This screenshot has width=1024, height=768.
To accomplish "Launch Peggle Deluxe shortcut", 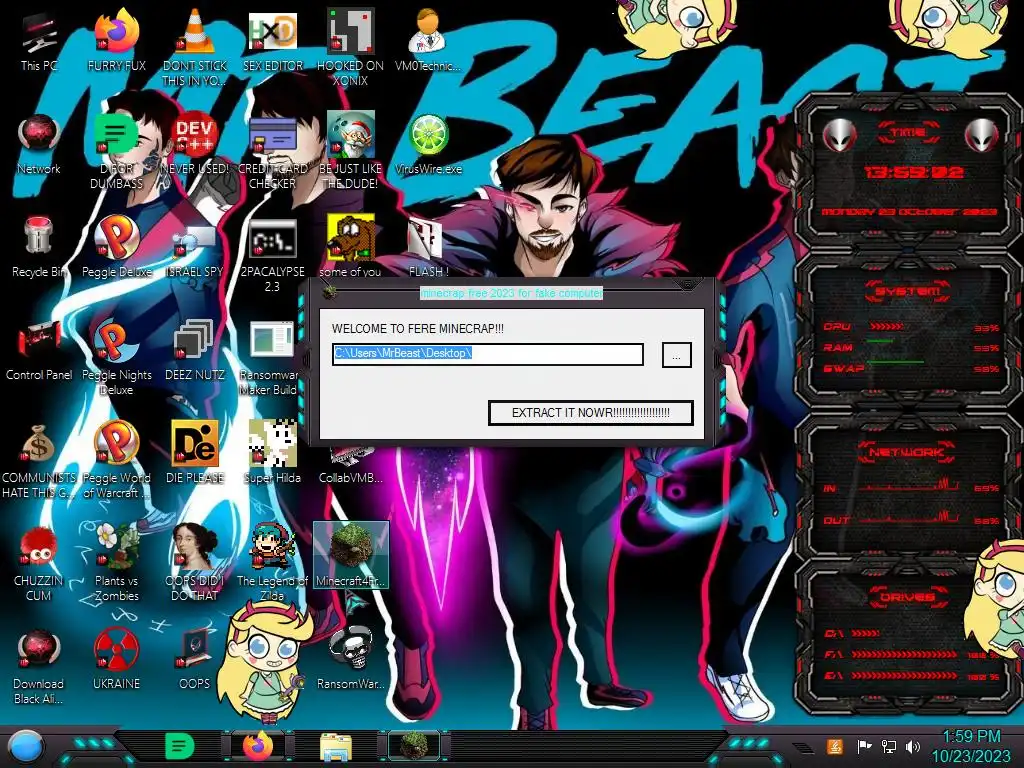I will coord(116,247).
